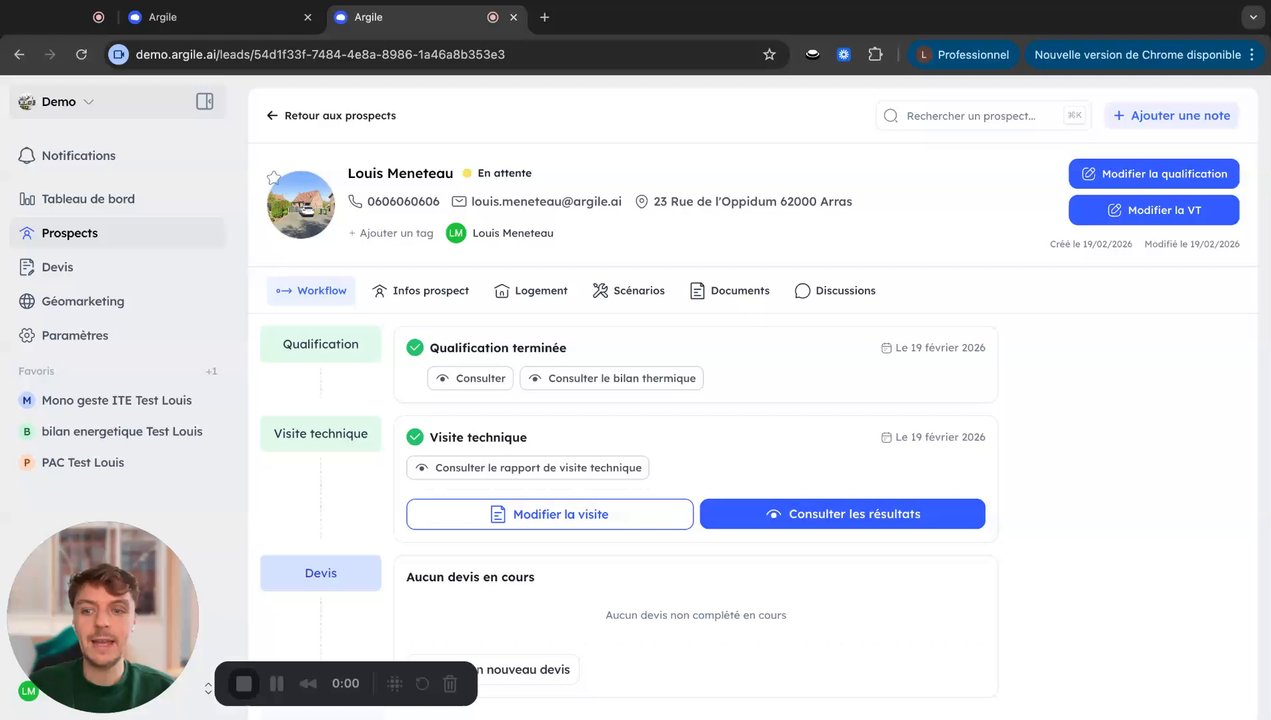Click green check of Visite technique
The image size is (1271, 720).
point(415,437)
